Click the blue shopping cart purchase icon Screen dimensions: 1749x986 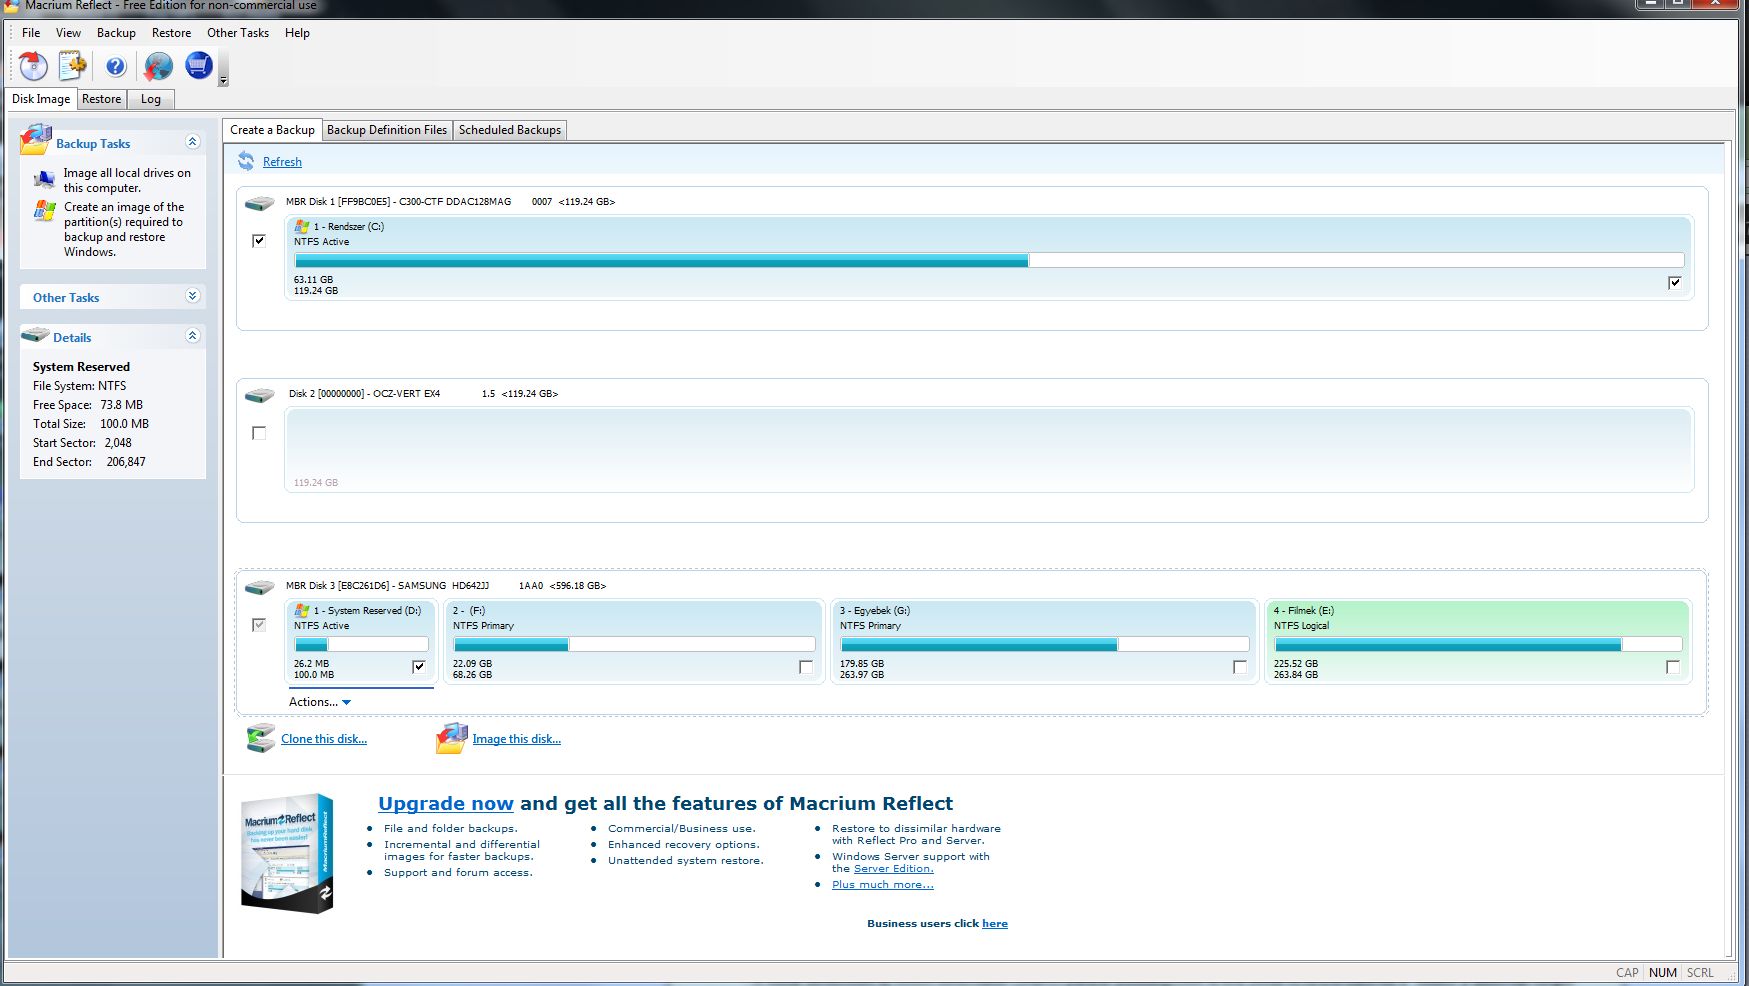pos(199,66)
